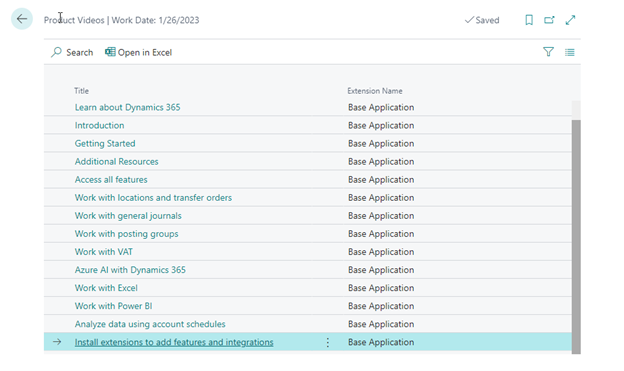Click the Saved status indicator
624x371 pixels.
(482, 20)
